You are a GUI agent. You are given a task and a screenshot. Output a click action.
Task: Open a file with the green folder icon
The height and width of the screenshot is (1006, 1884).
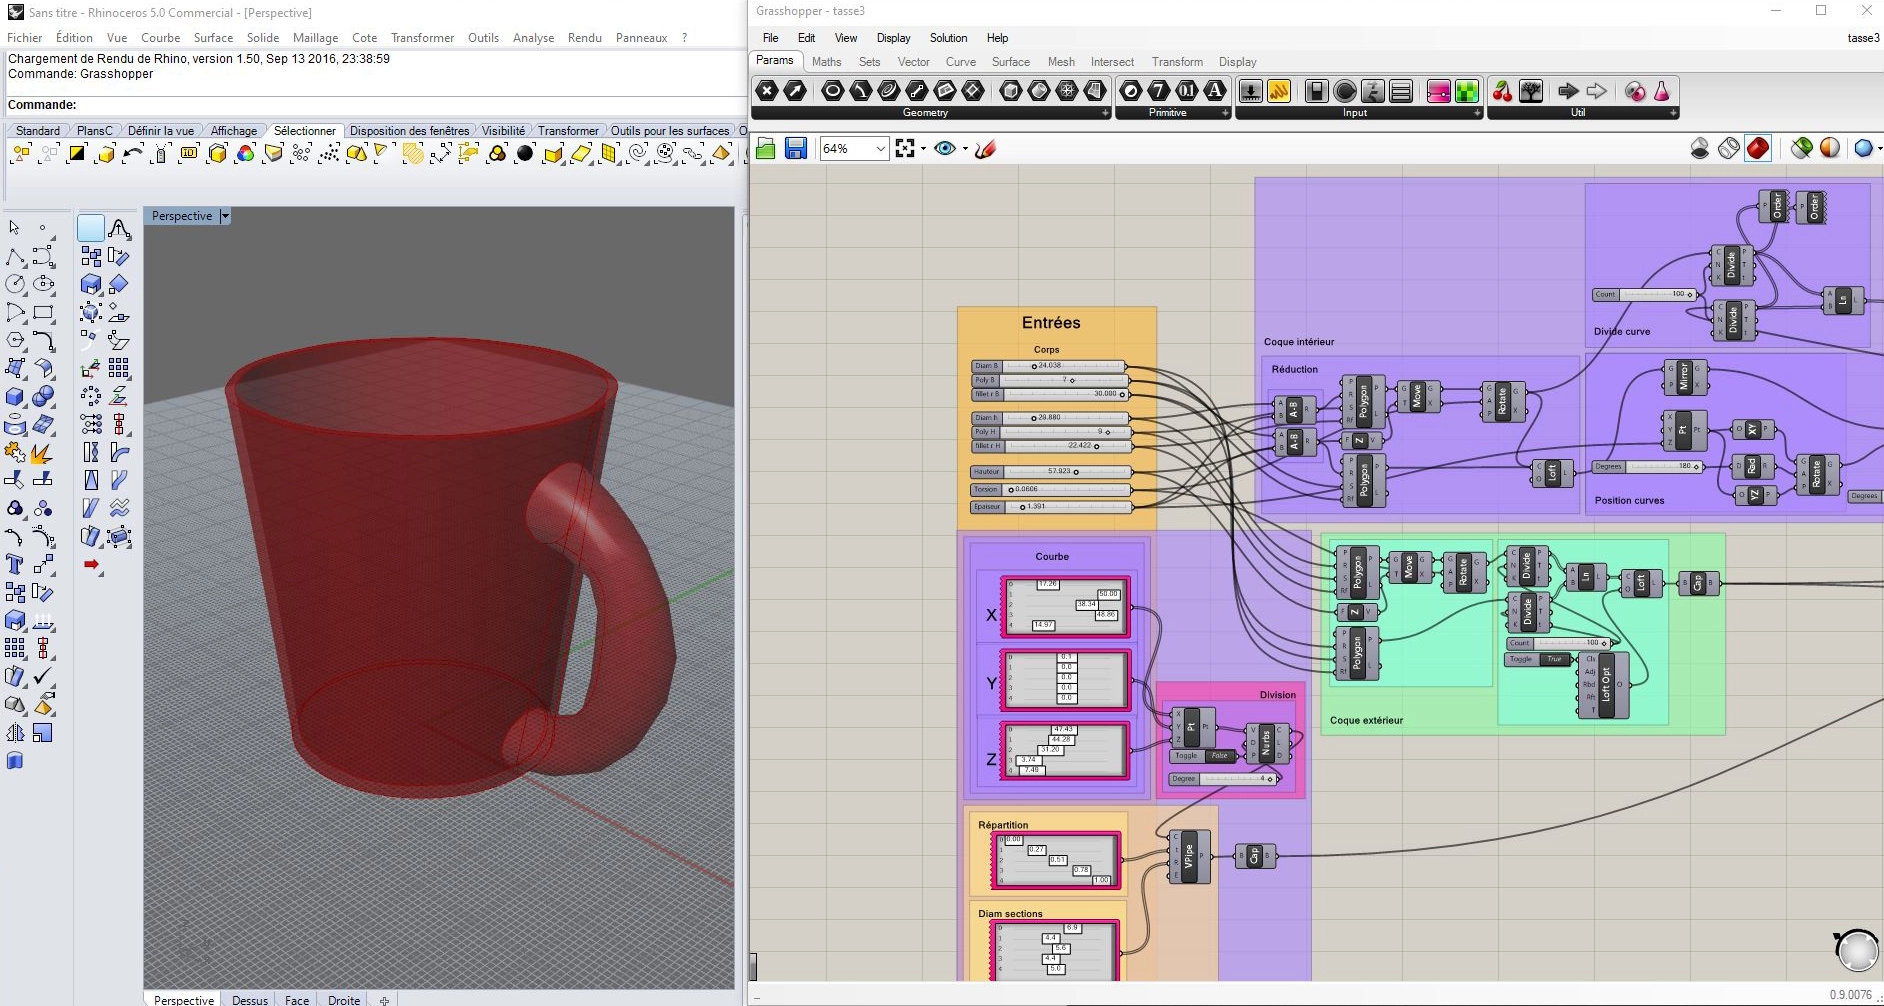(x=766, y=149)
